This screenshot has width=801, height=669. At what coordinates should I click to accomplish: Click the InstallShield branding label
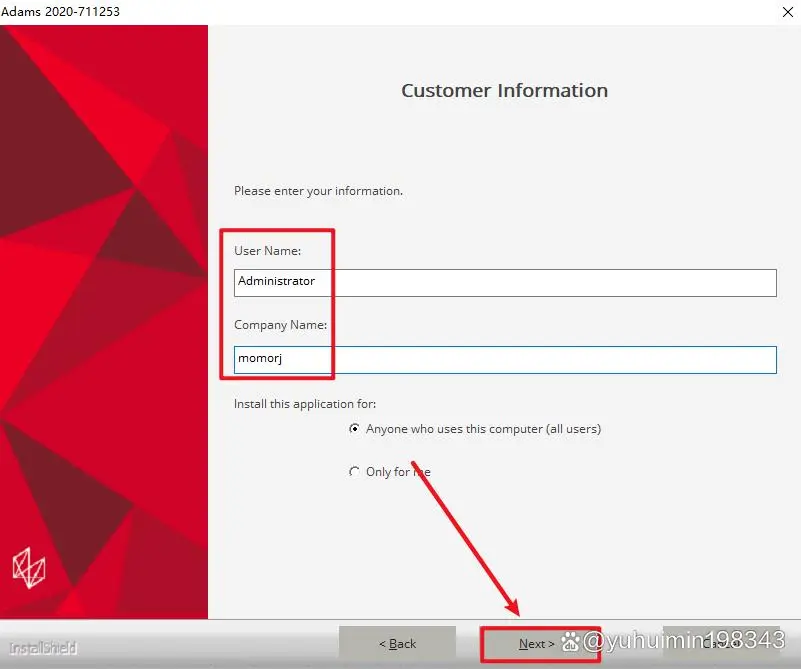tap(43, 648)
